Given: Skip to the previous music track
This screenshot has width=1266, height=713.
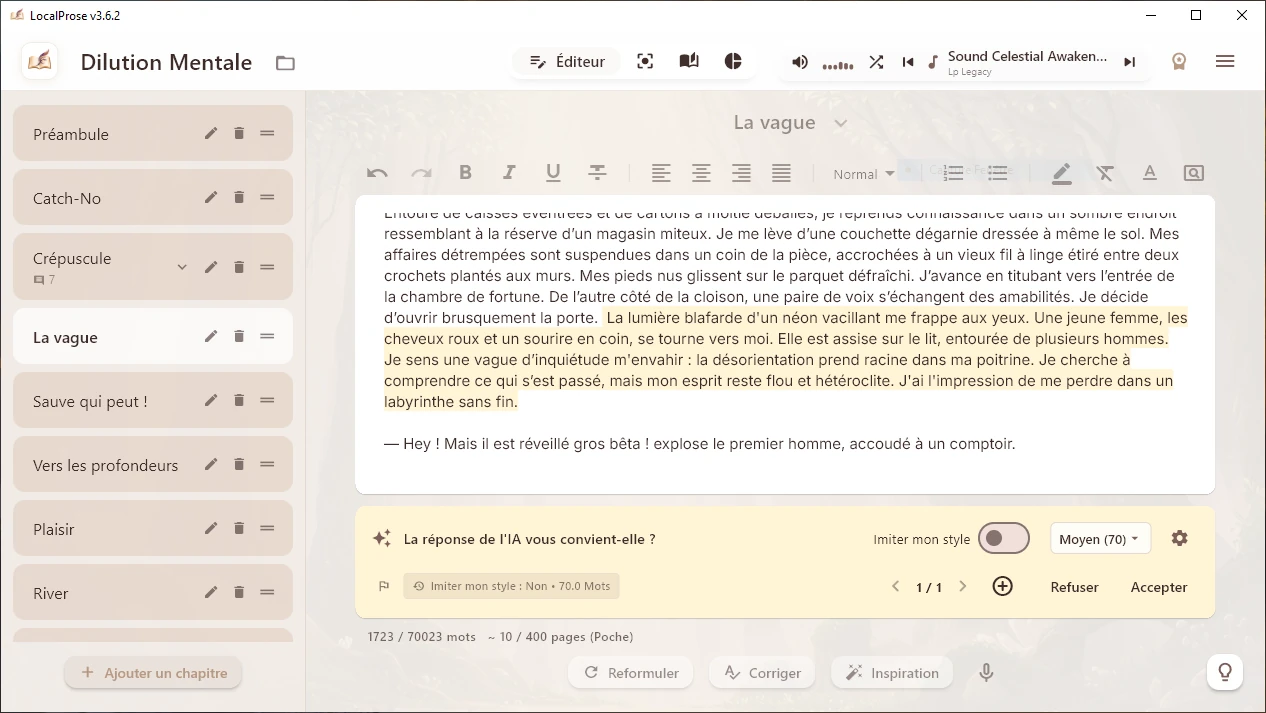Looking at the screenshot, I should pos(908,62).
